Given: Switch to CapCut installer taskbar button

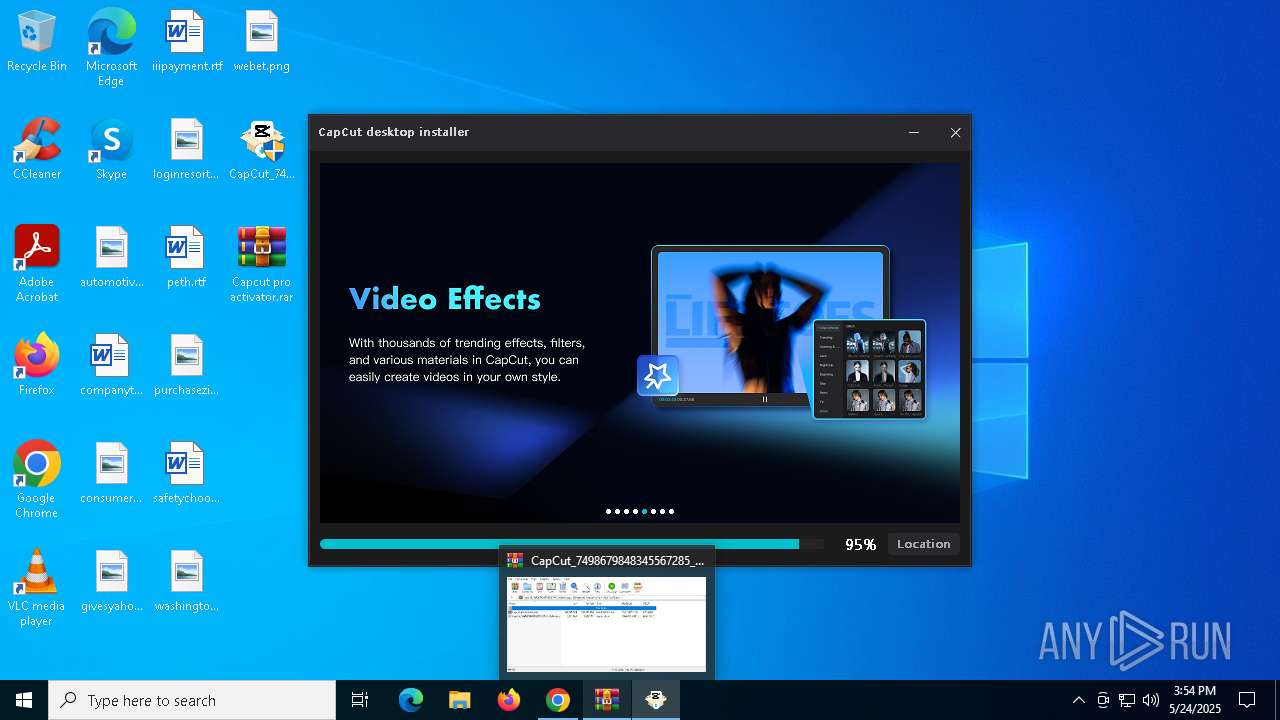Looking at the screenshot, I should click(x=656, y=700).
